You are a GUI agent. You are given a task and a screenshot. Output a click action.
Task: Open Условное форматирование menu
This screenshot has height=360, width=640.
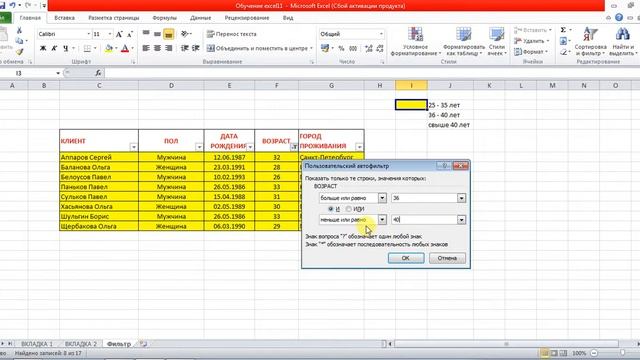(x=415, y=42)
